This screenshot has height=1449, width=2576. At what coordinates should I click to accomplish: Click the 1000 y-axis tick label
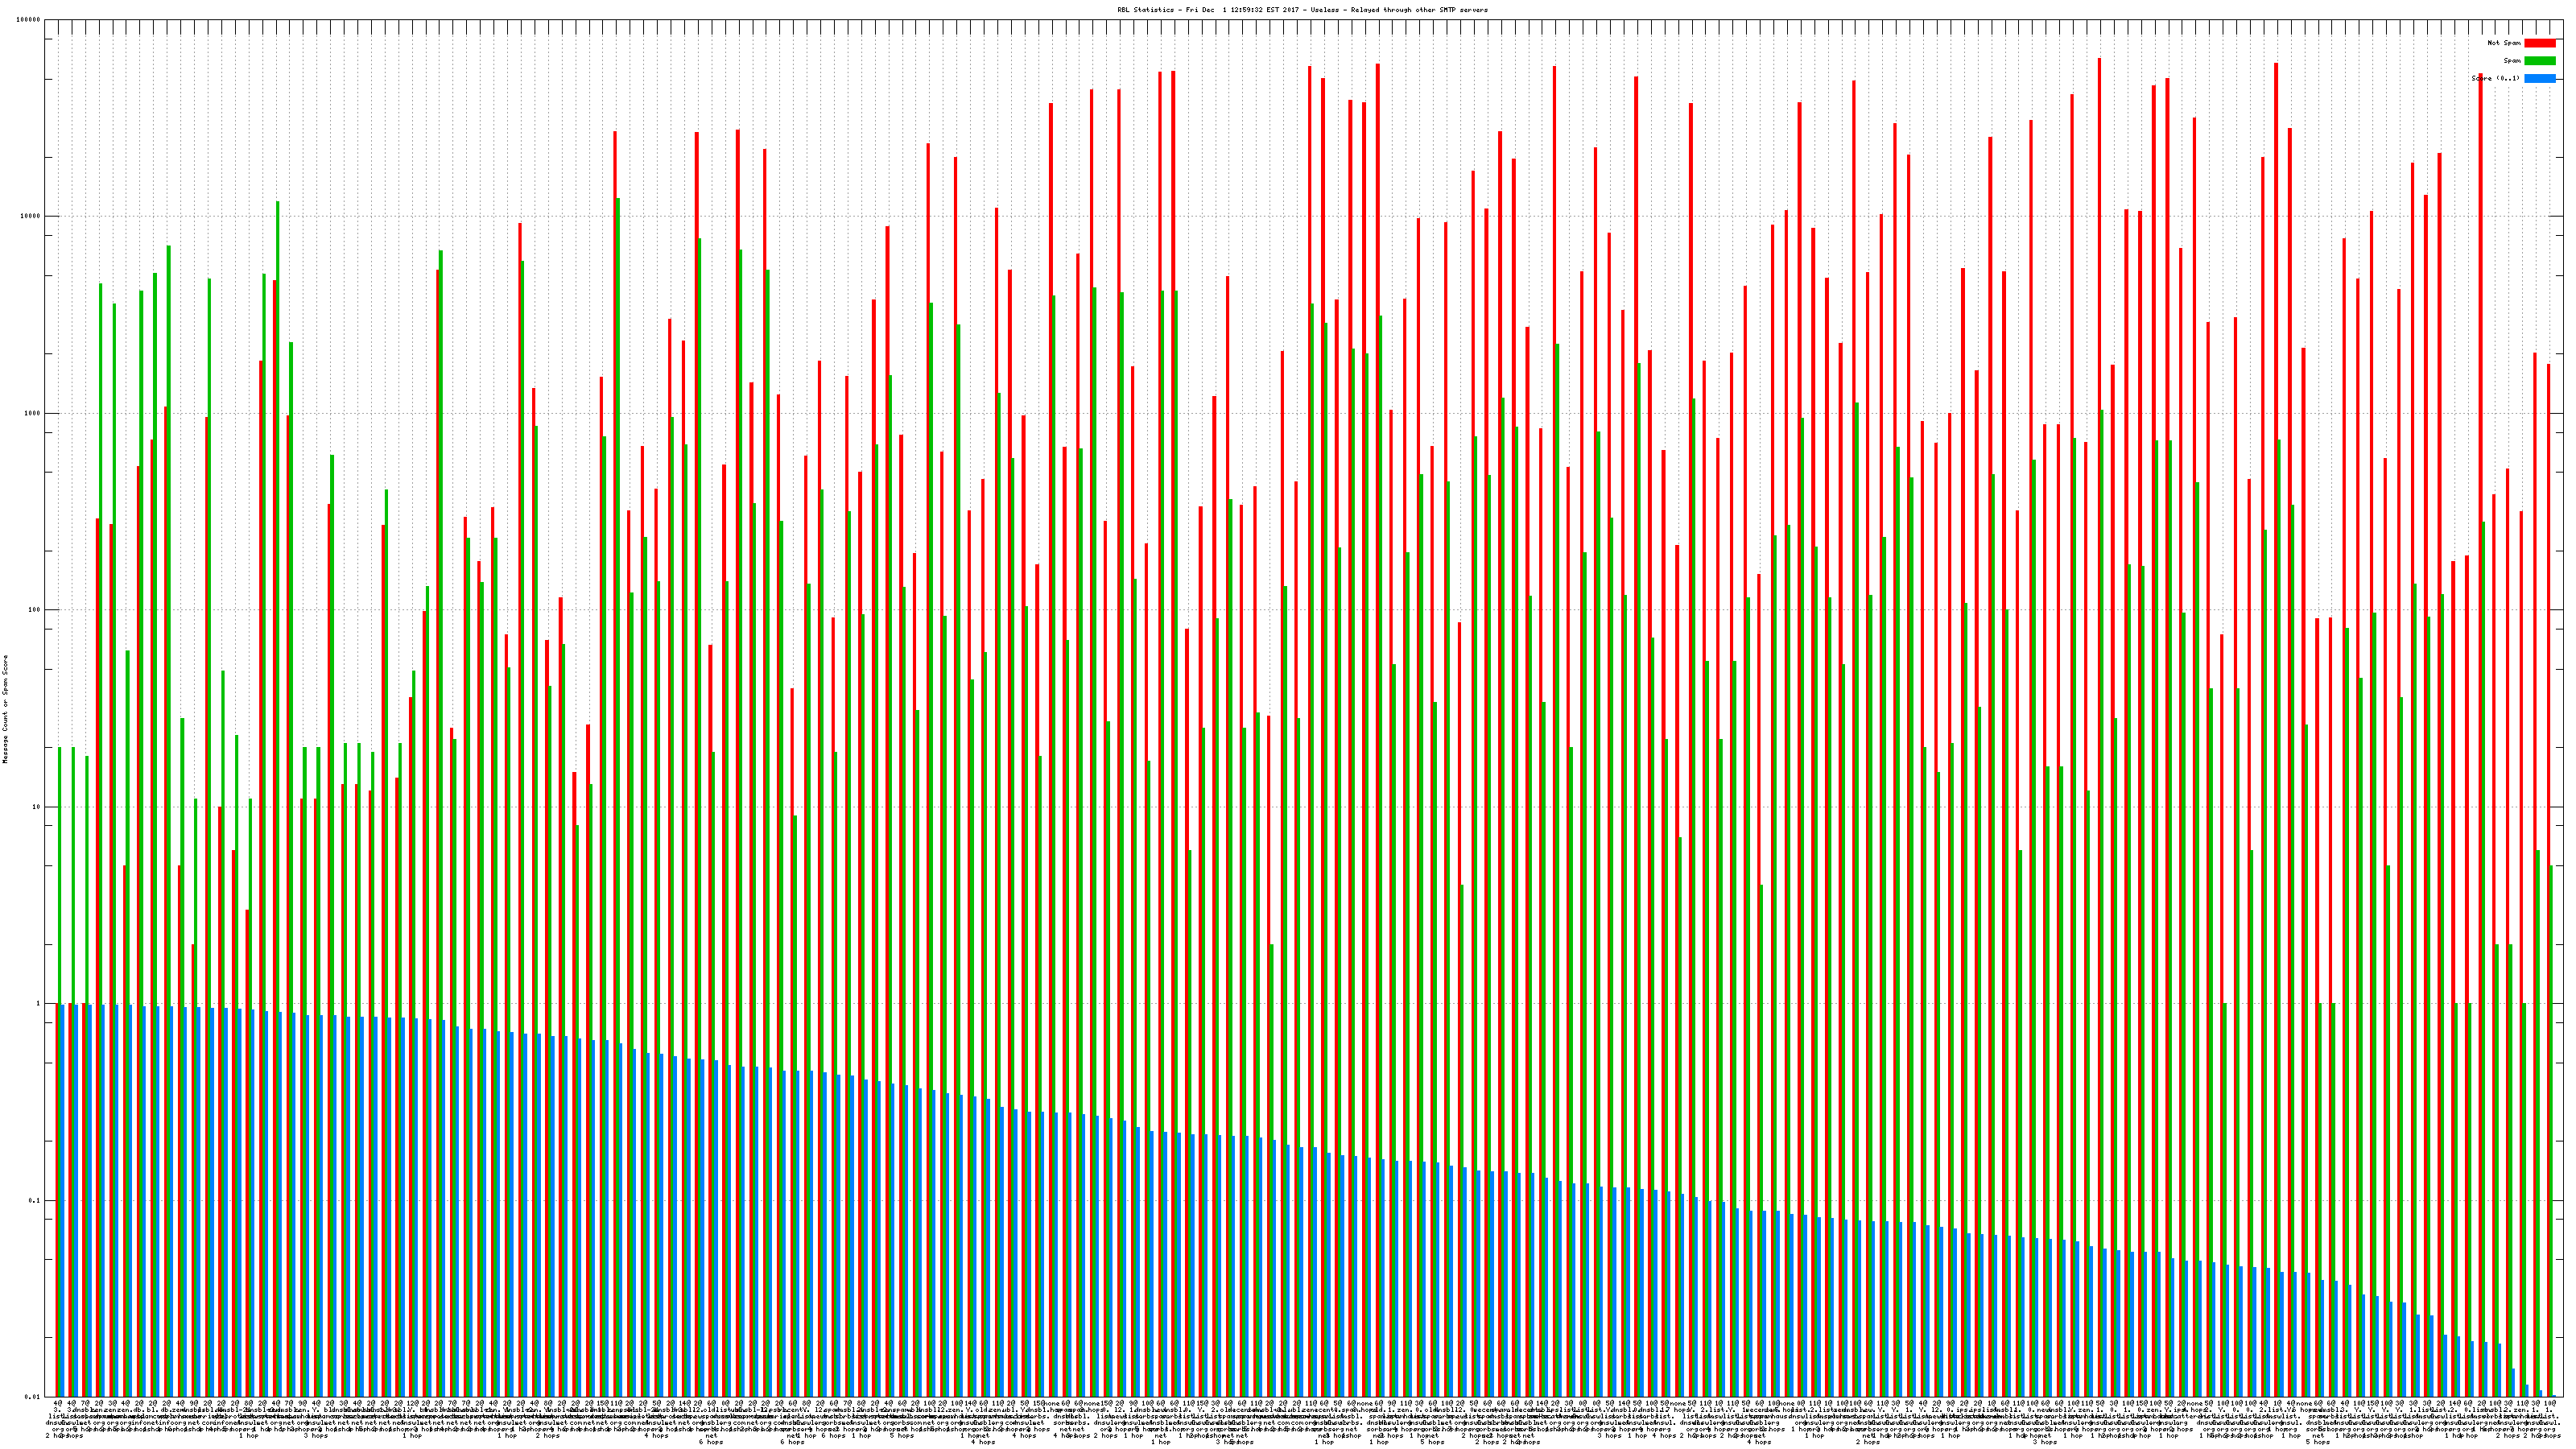click(x=33, y=414)
